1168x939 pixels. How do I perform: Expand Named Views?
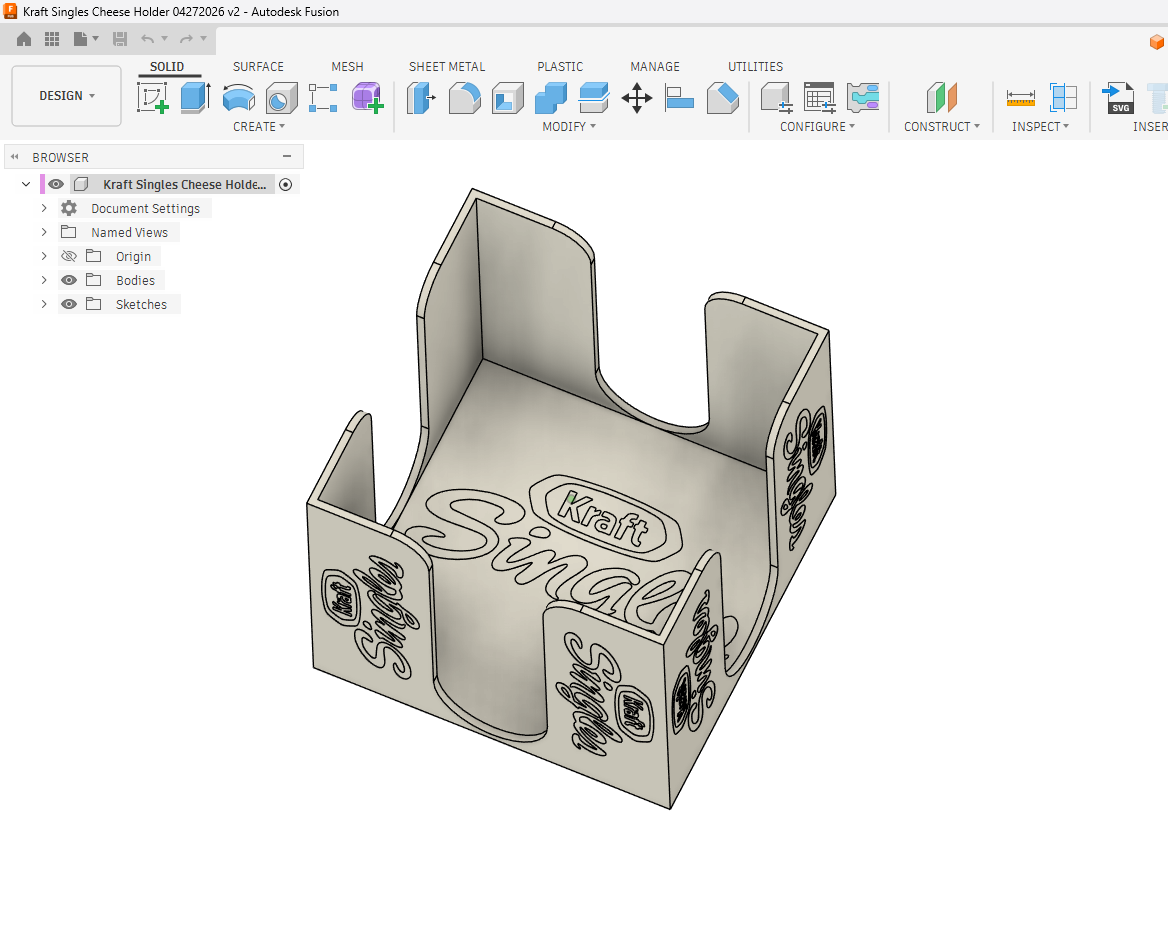click(x=44, y=232)
